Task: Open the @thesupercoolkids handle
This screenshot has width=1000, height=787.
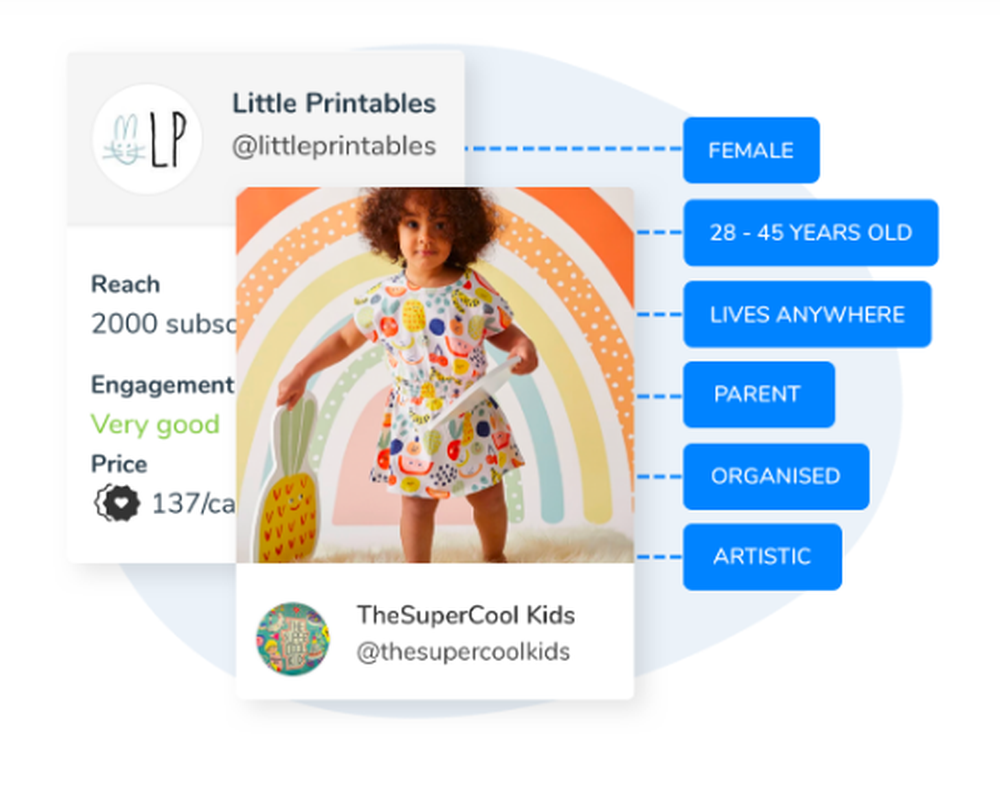Action: pyautogui.click(x=463, y=652)
